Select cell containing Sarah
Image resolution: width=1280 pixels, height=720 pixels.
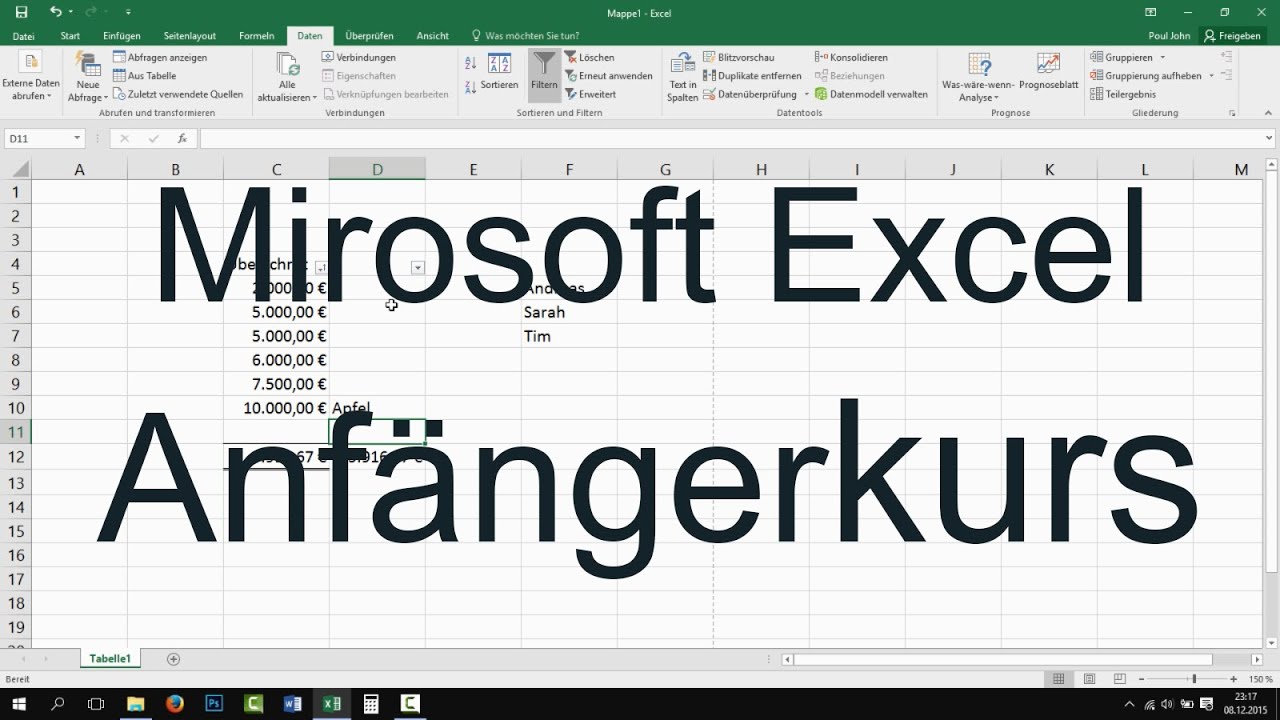pos(569,312)
